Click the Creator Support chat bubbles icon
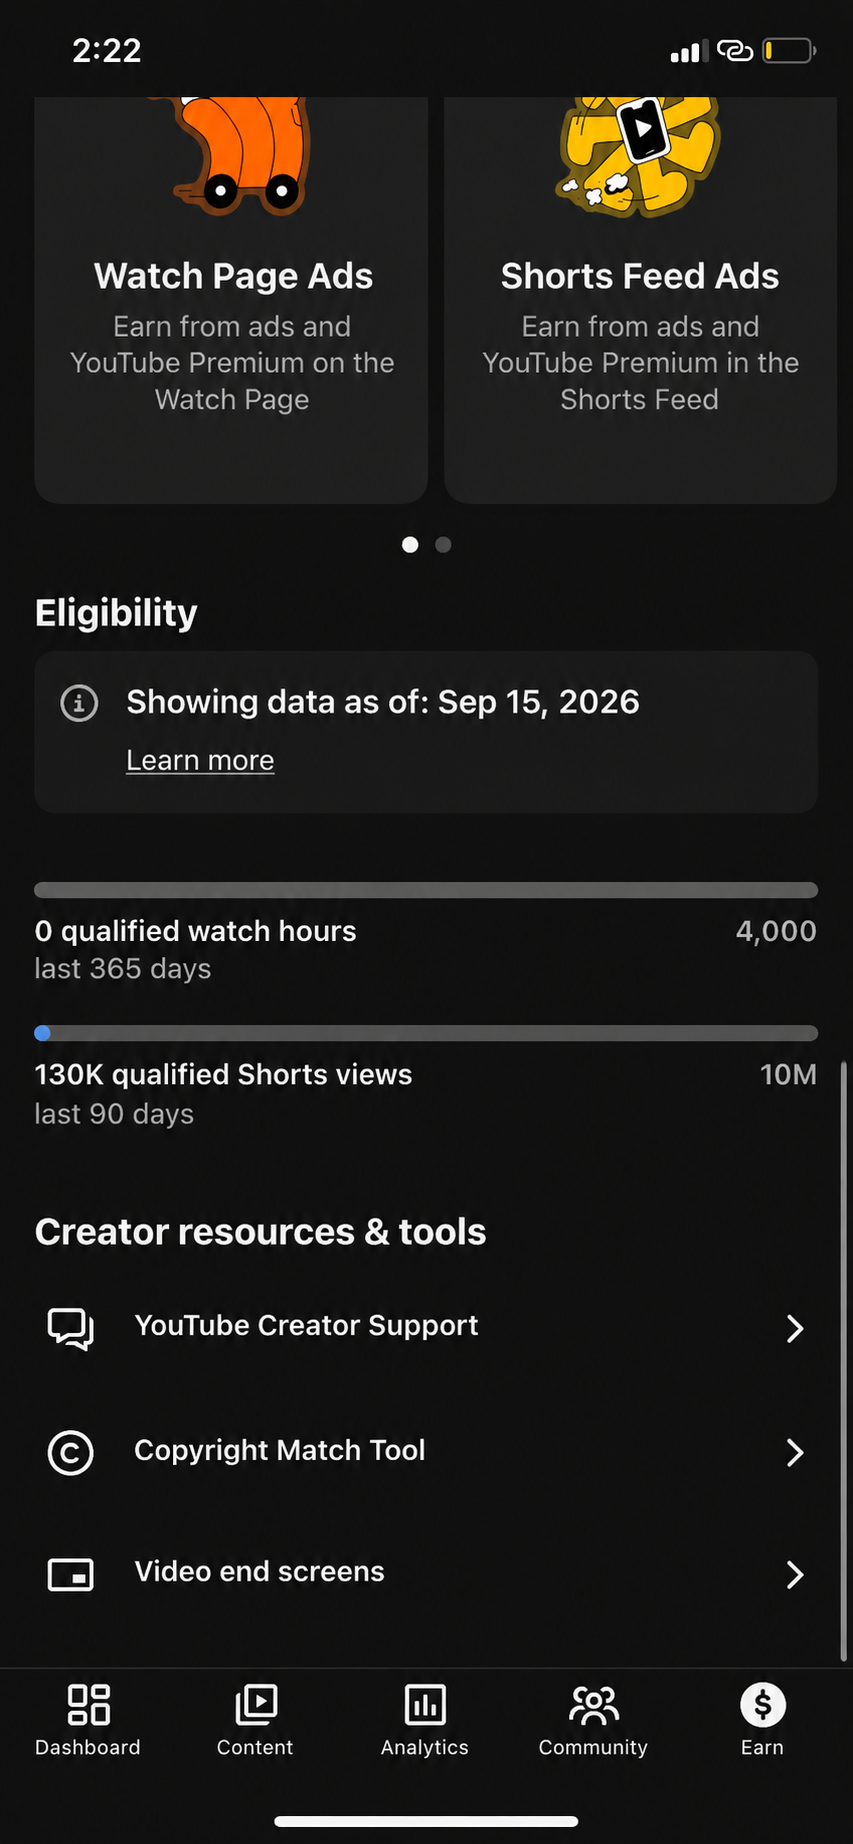The height and width of the screenshot is (1844, 853). (x=71, y=1328)
